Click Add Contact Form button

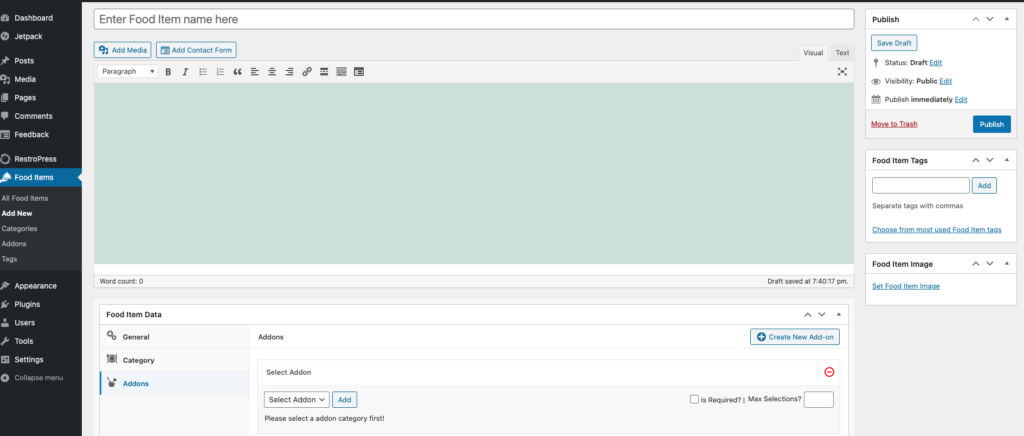pos(196,50)
